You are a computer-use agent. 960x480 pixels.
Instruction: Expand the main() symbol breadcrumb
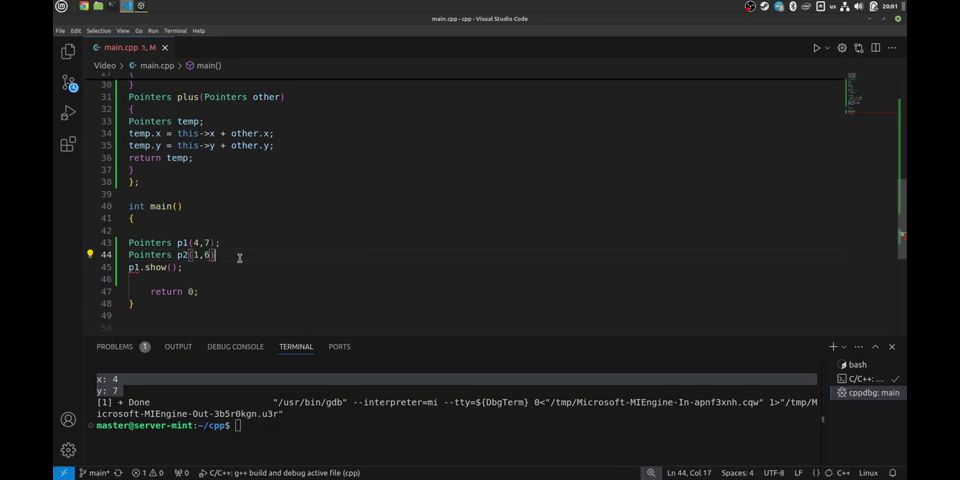click(204, 66)
